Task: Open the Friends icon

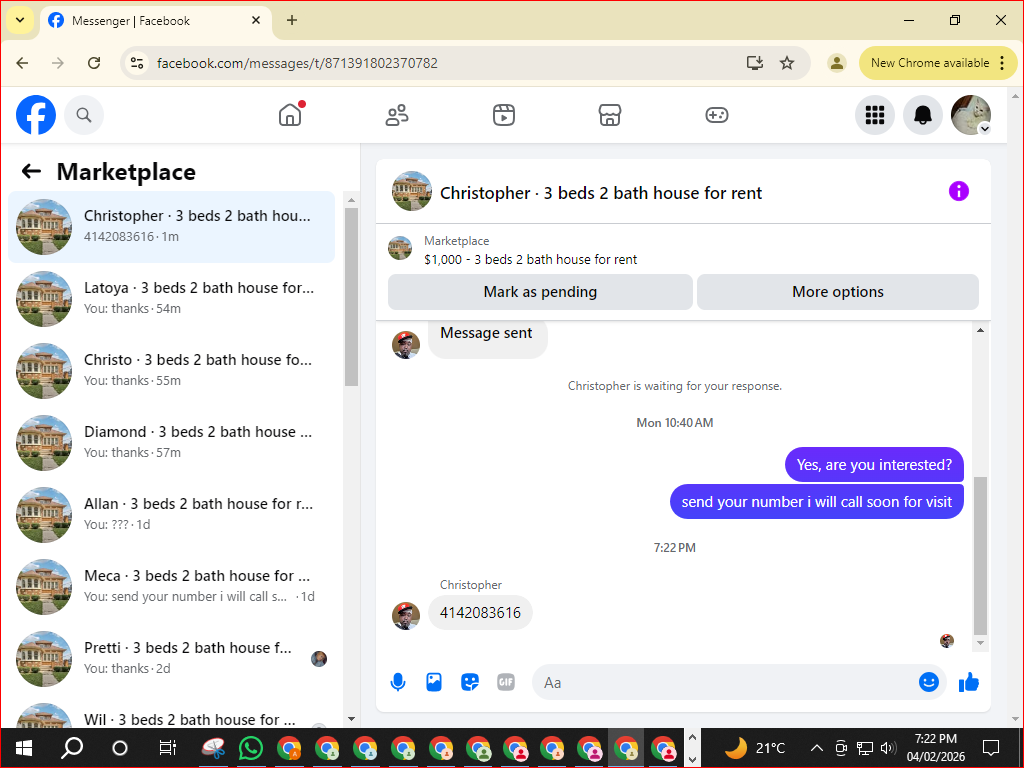Action: click(x=396, y=115)
